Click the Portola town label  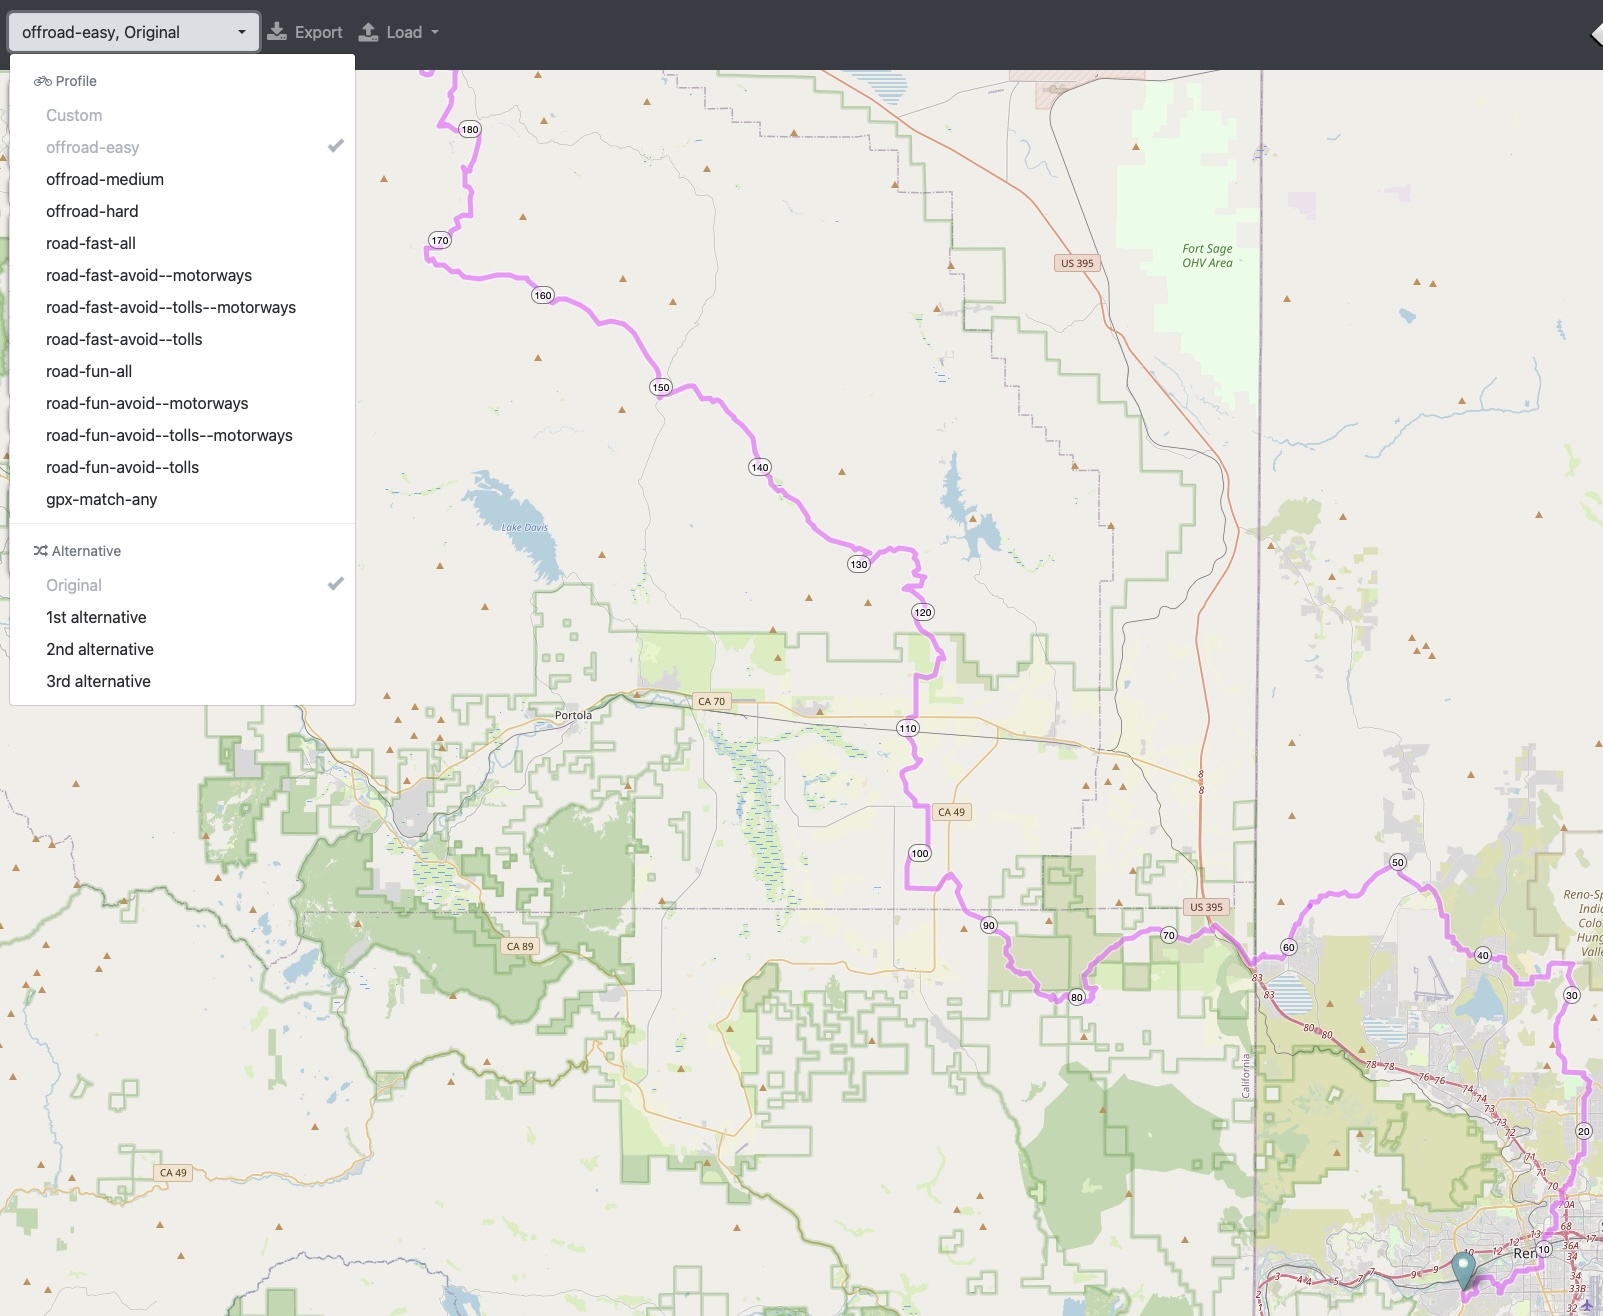(x=573, y=715)
